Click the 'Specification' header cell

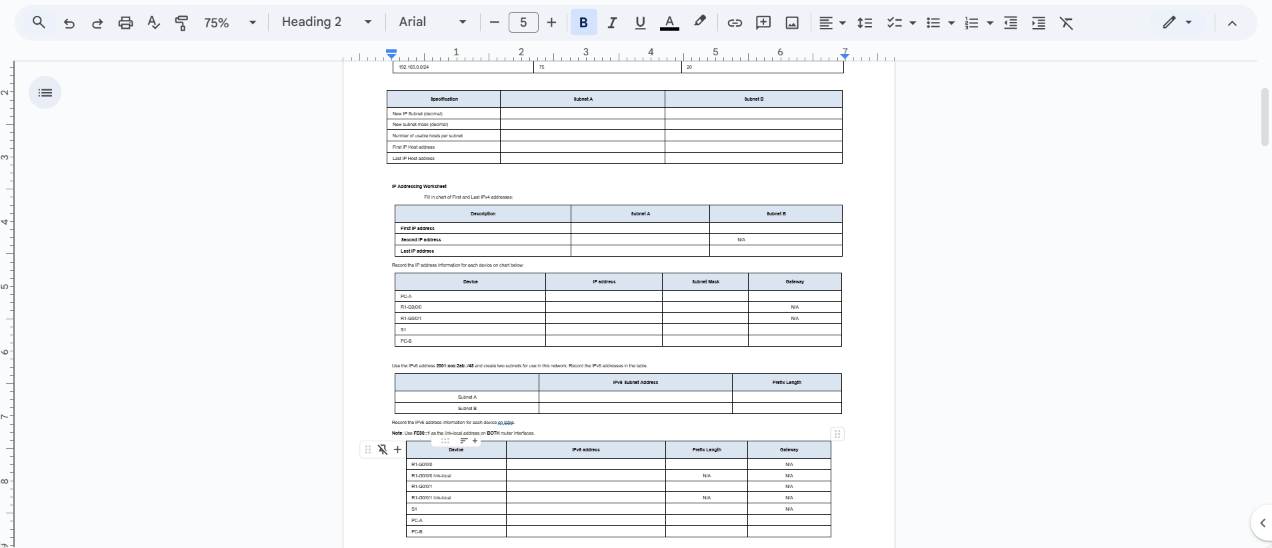pos(444,99)
